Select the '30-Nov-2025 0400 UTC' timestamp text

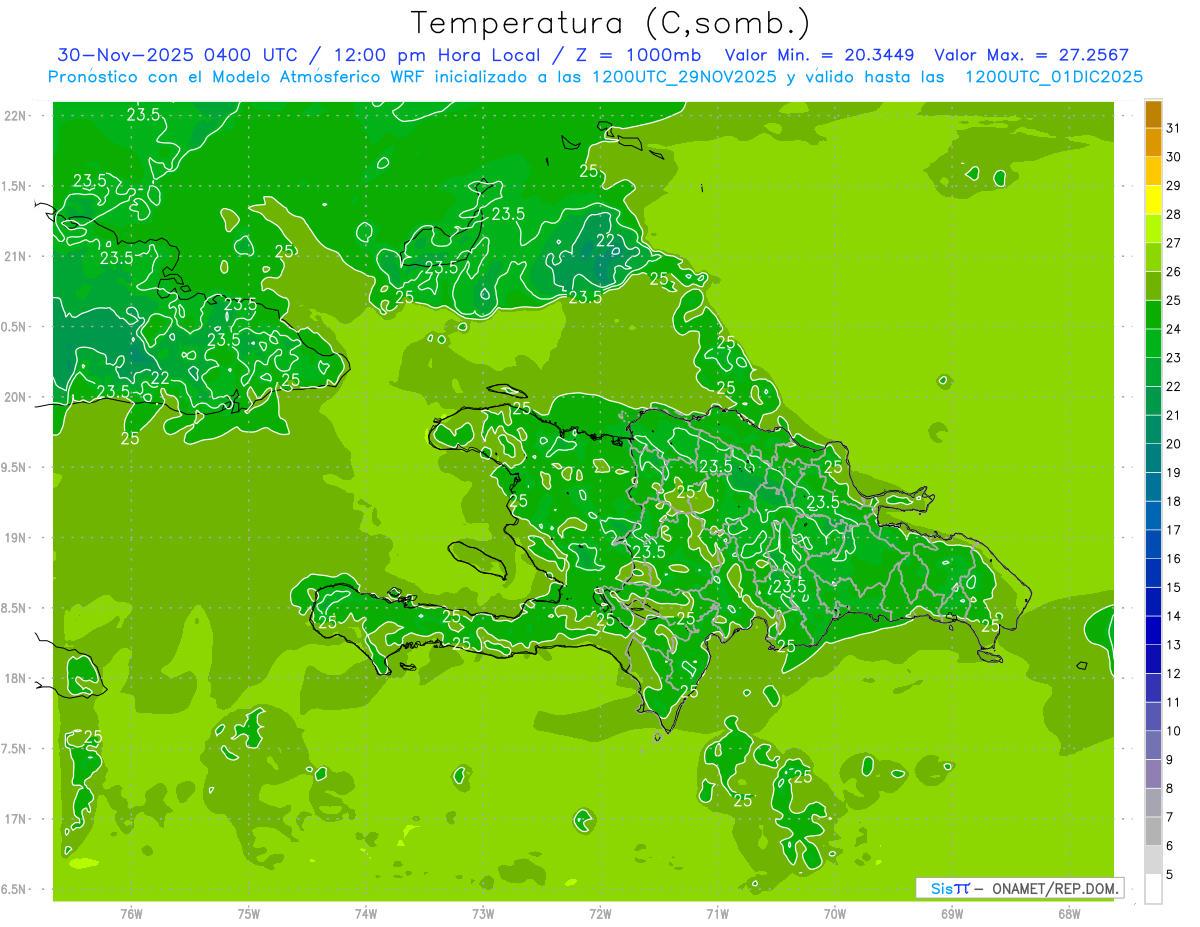(x=178, y=55)
